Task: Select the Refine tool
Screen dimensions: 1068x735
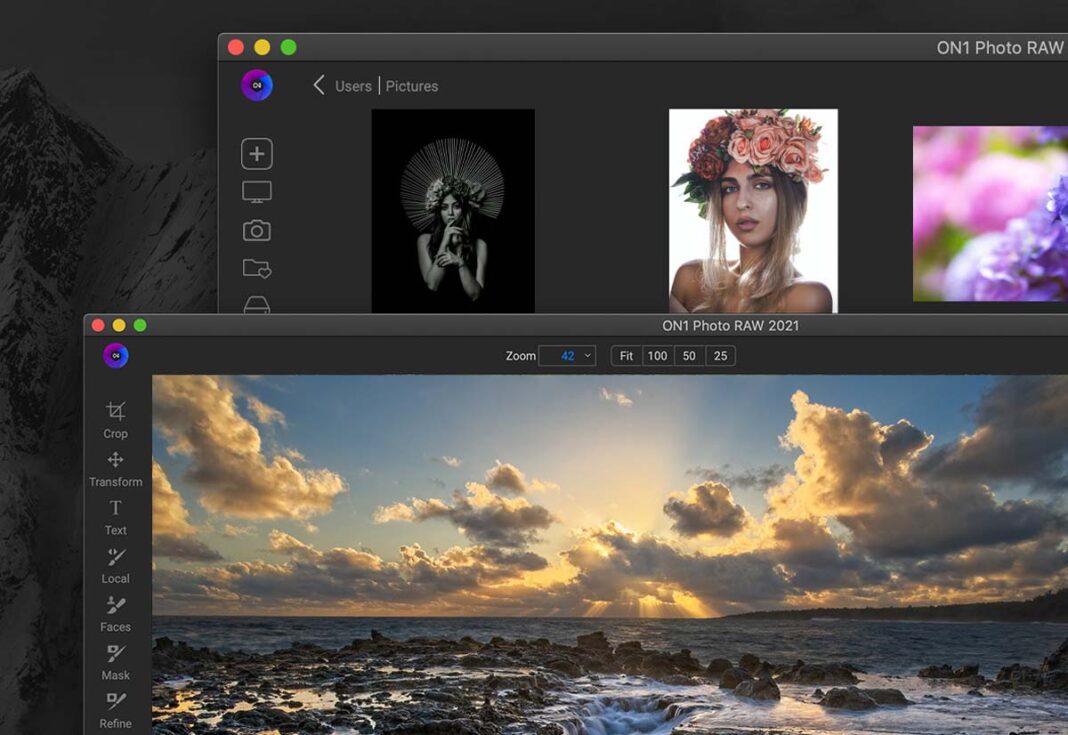Action: point(115,702)
